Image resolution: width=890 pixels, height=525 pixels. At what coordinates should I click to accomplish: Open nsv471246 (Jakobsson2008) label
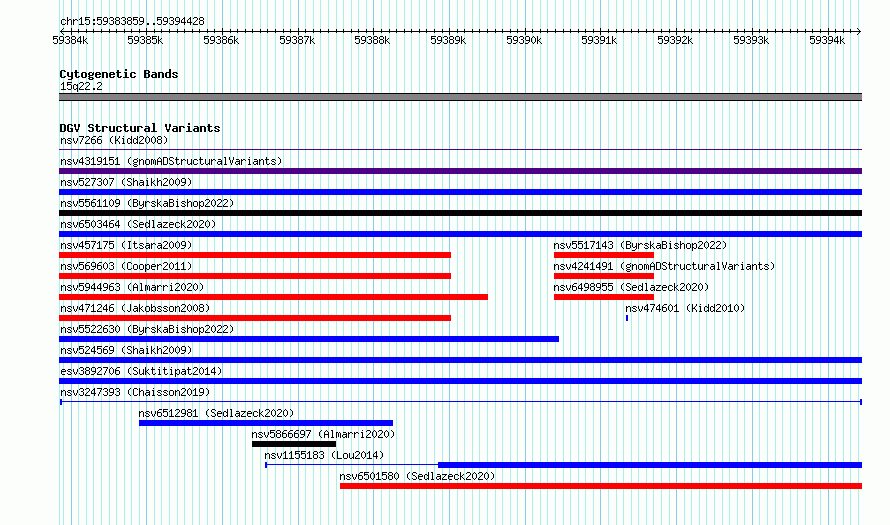pos(135,308)
